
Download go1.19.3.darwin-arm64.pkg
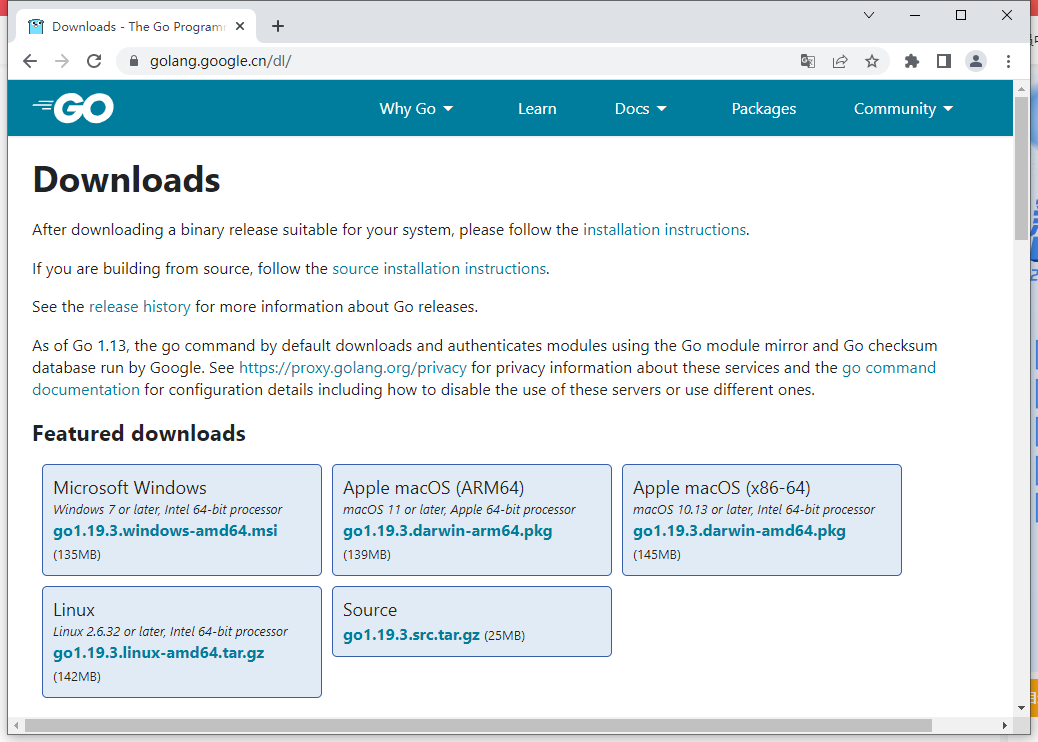[x=448, y=531]
